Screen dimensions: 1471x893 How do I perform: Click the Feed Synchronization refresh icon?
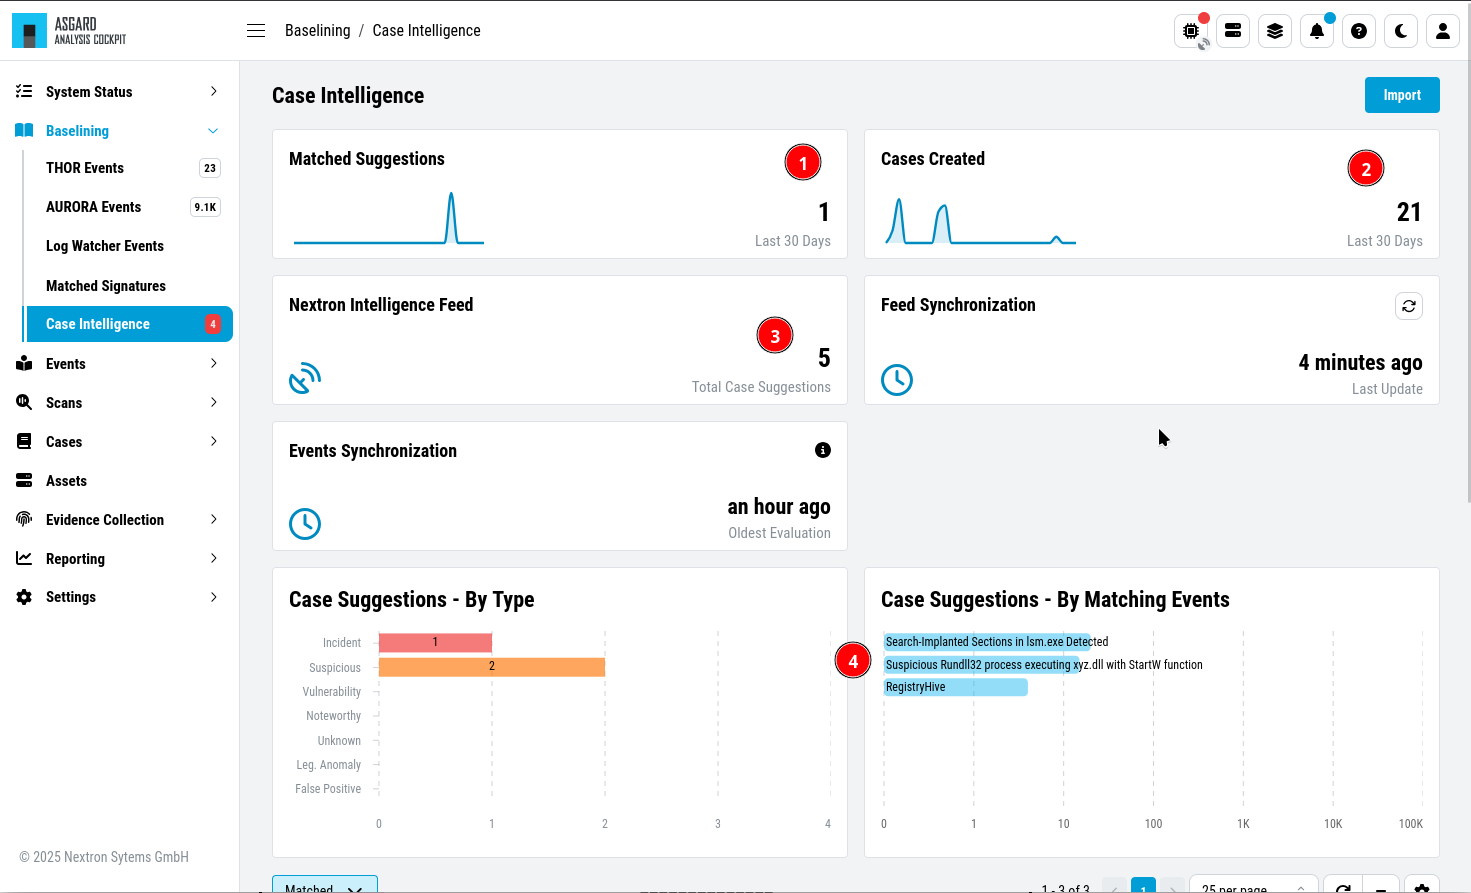click(1409, 306)
